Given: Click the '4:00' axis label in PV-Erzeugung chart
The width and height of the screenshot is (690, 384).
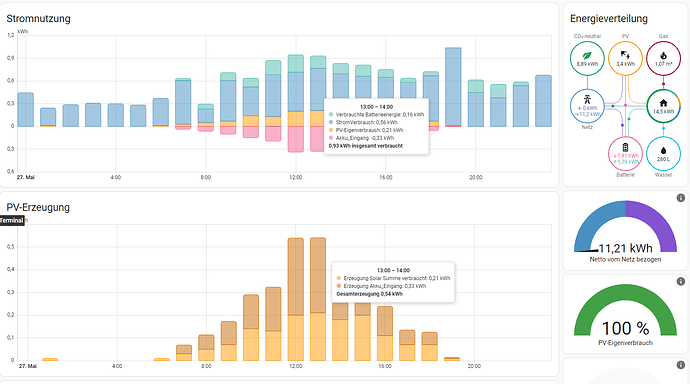Looking at the screenshot, I should coord(117,366).
